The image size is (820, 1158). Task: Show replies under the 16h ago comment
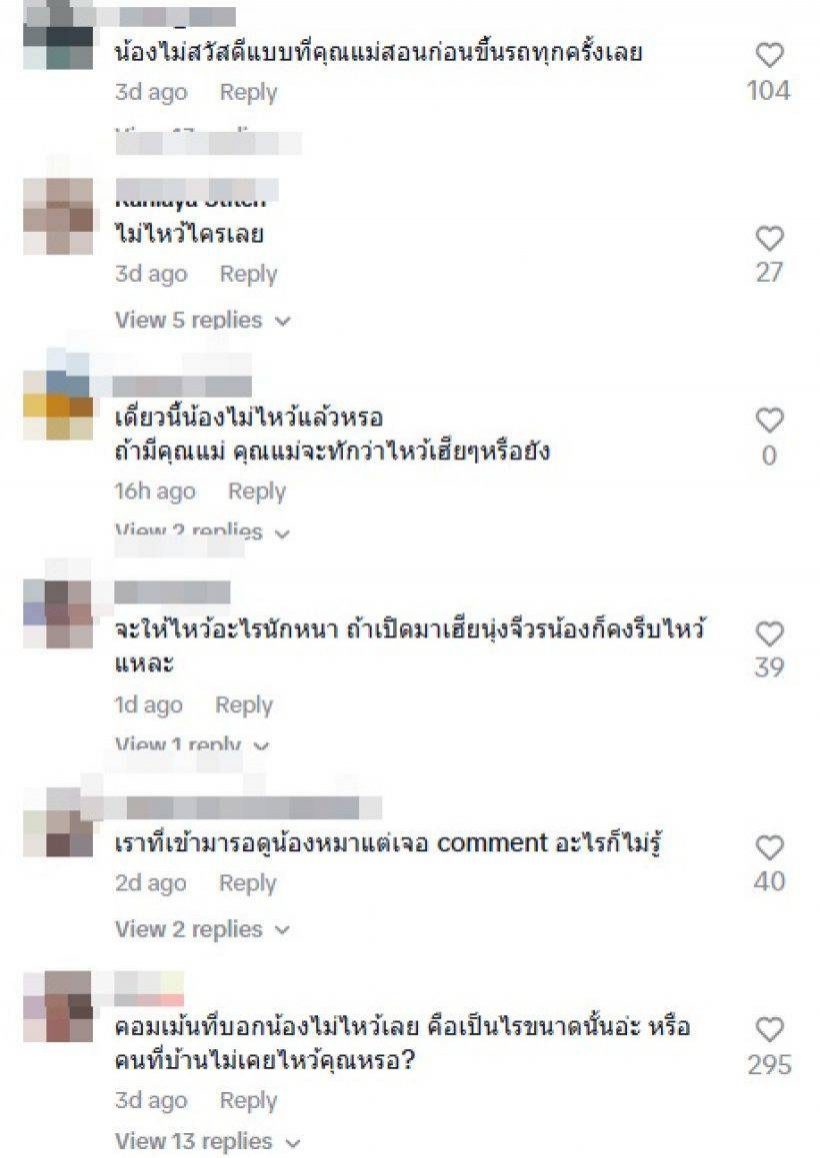[x=203, y=531]
